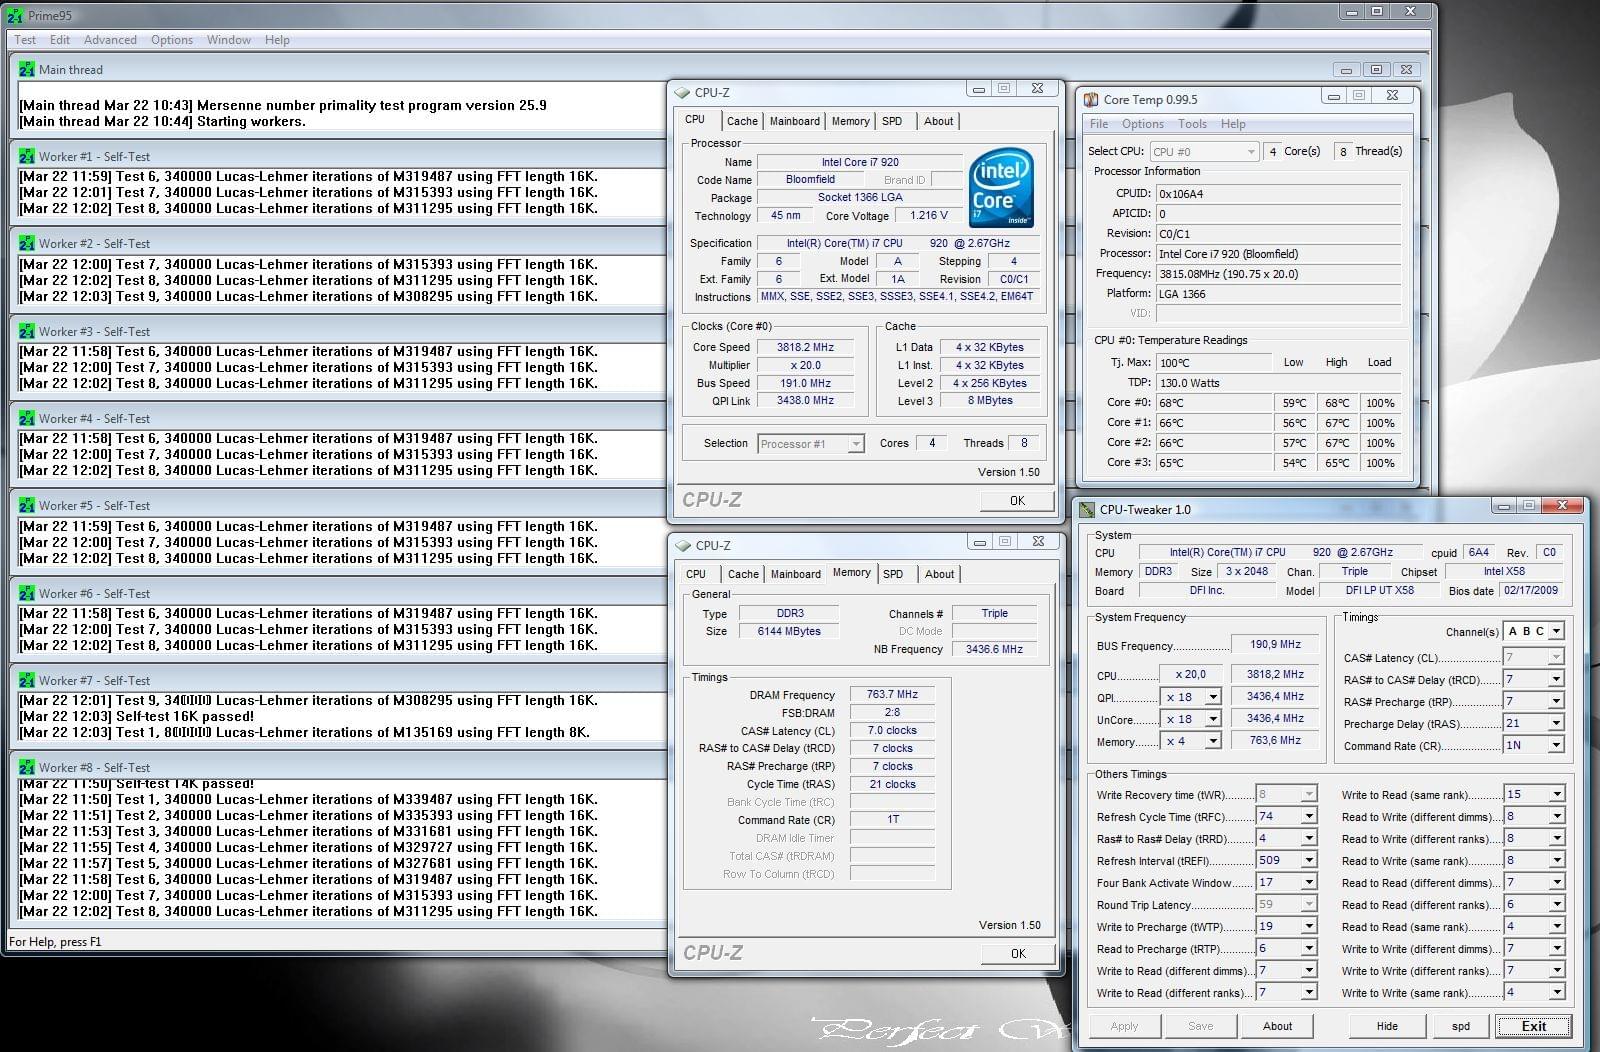
Task: Click the Core Temp thermometer title icon
Action: click(x=1090, y=99)
